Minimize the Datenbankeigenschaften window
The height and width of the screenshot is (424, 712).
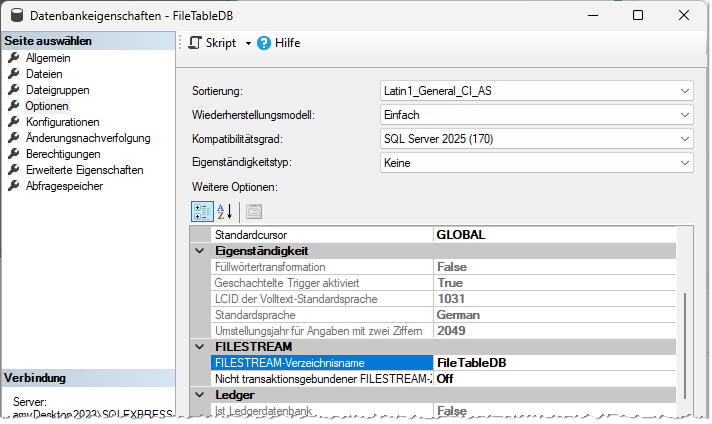[593, 15]
